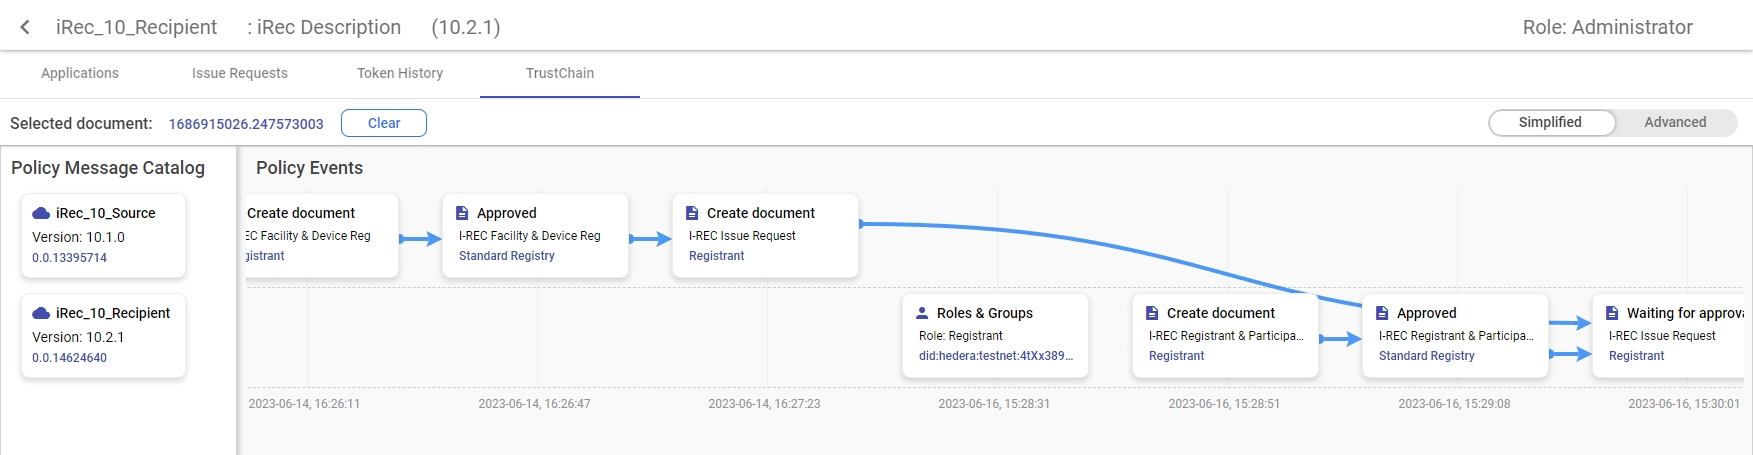The width and height of the screenshot is (1753, 455).
Task: Click document icon on Create document Registrant & Participant card
Action: (x=1152, y=313)
